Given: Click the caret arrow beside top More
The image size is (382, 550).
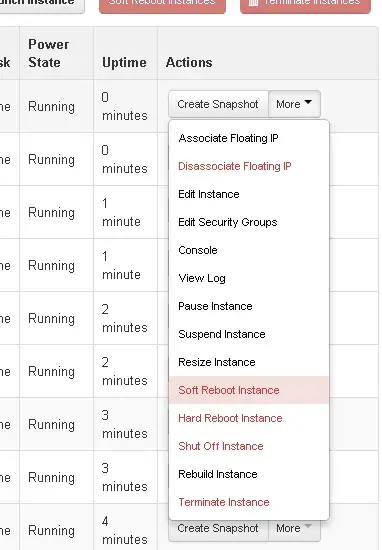Looking at the screenshot, I should [x=308, y=102].
